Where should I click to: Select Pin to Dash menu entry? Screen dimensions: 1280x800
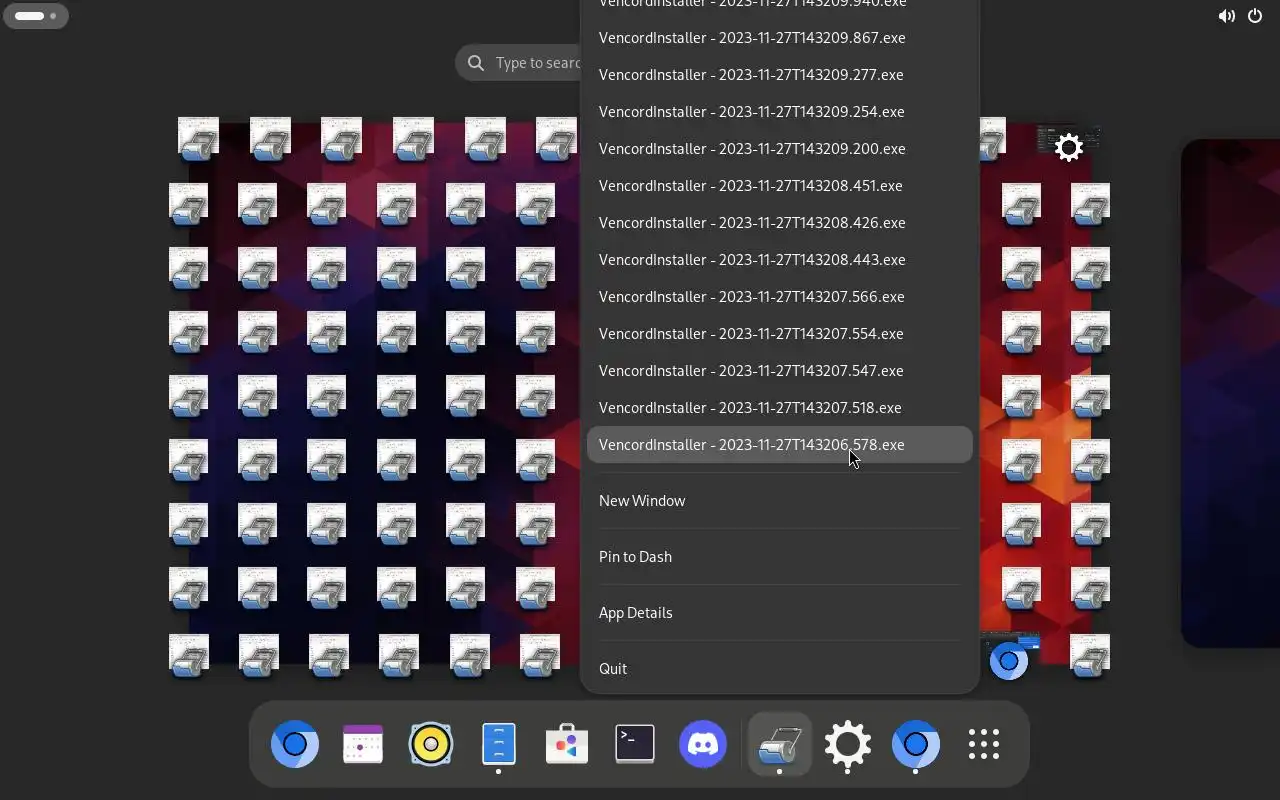[x=779, y=557]
